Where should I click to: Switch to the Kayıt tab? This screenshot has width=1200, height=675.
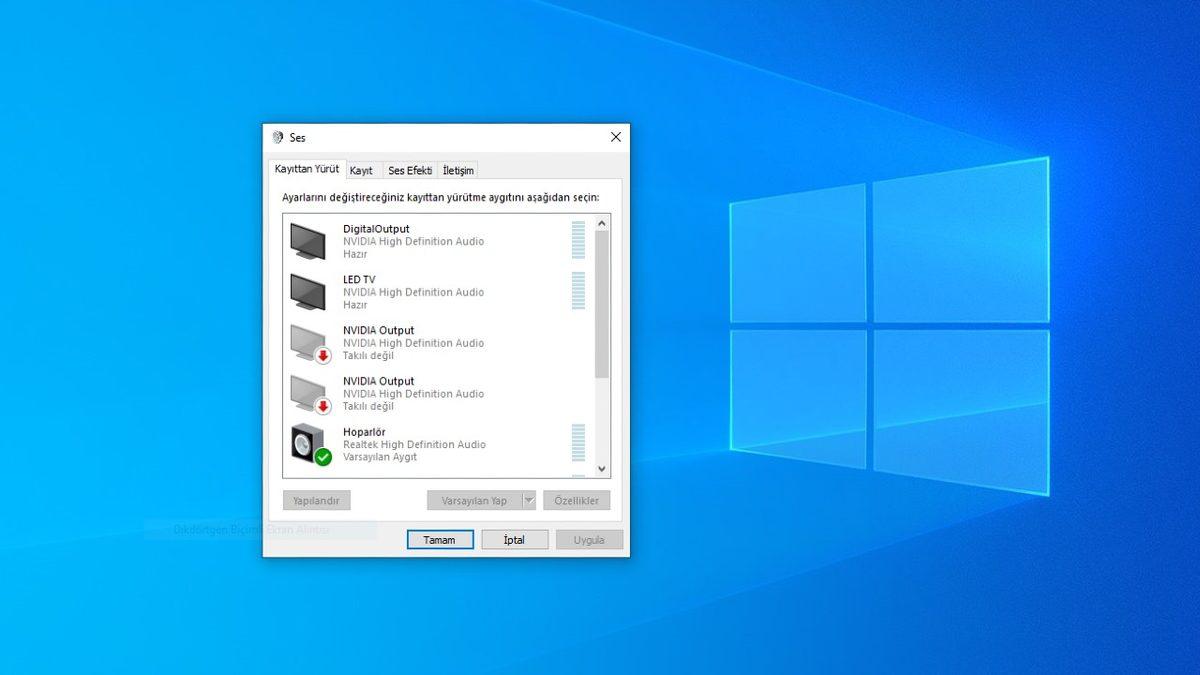pyautogui.click(x=362, y=170)
